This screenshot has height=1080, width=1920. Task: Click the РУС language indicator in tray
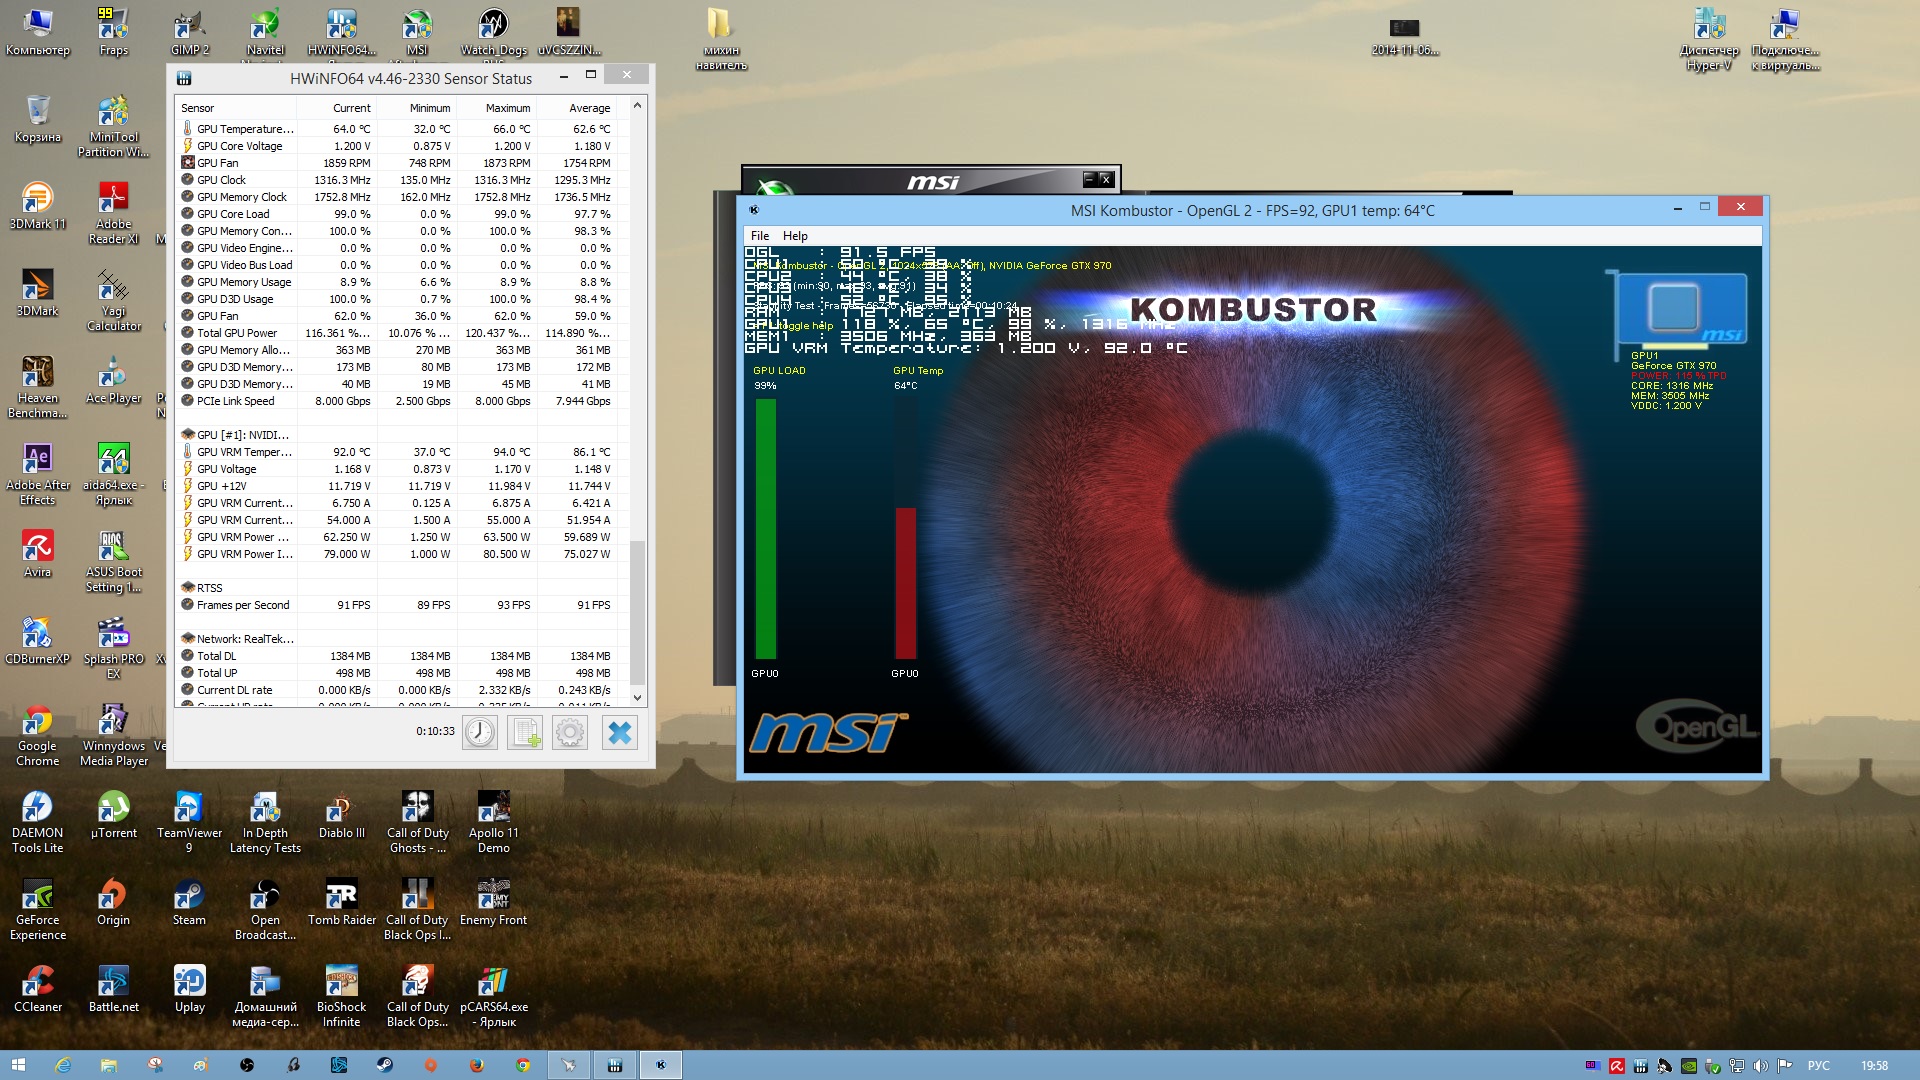[x=1818, y=1066]
